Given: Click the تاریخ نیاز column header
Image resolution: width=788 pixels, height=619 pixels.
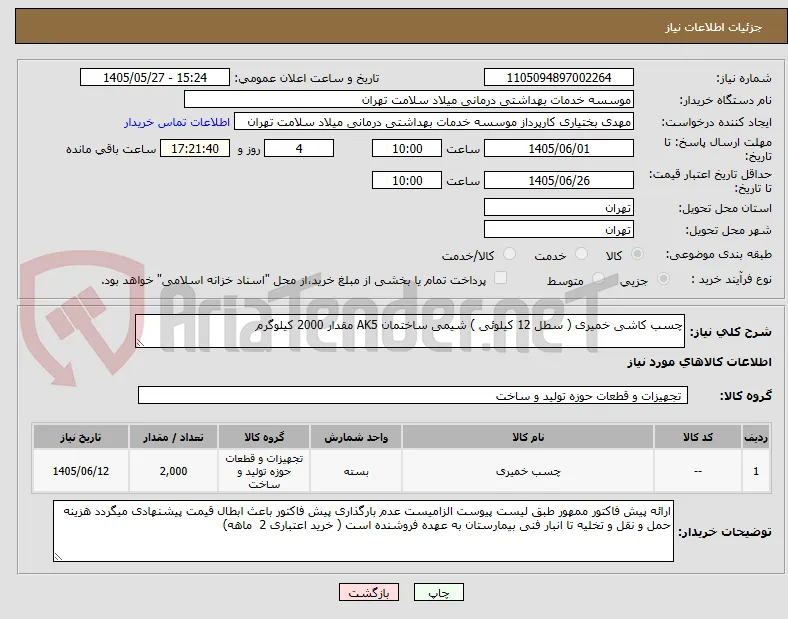Looking at the screenshot, I should (80, 437).
